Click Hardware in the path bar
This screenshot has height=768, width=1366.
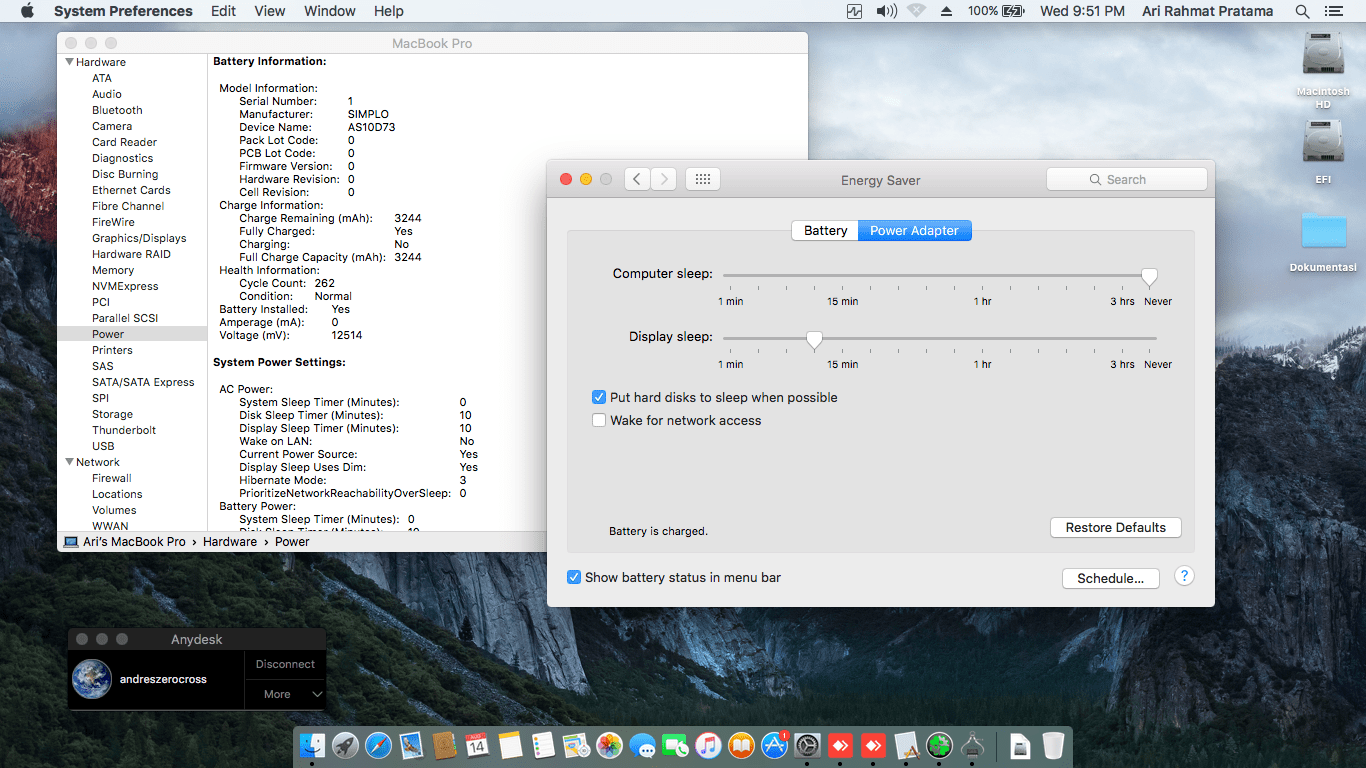(230, 541)
